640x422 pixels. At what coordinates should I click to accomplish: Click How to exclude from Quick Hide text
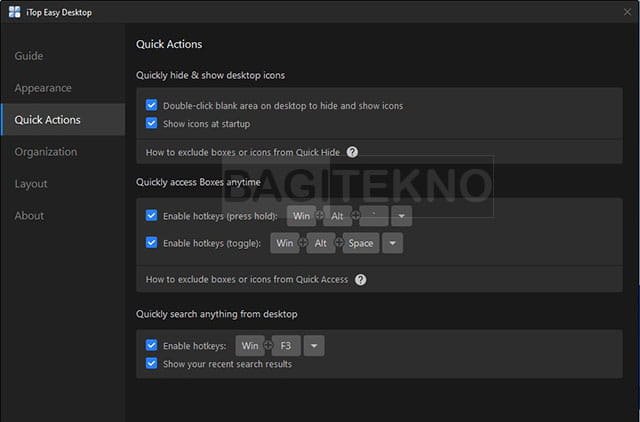[x=243, y=152]
